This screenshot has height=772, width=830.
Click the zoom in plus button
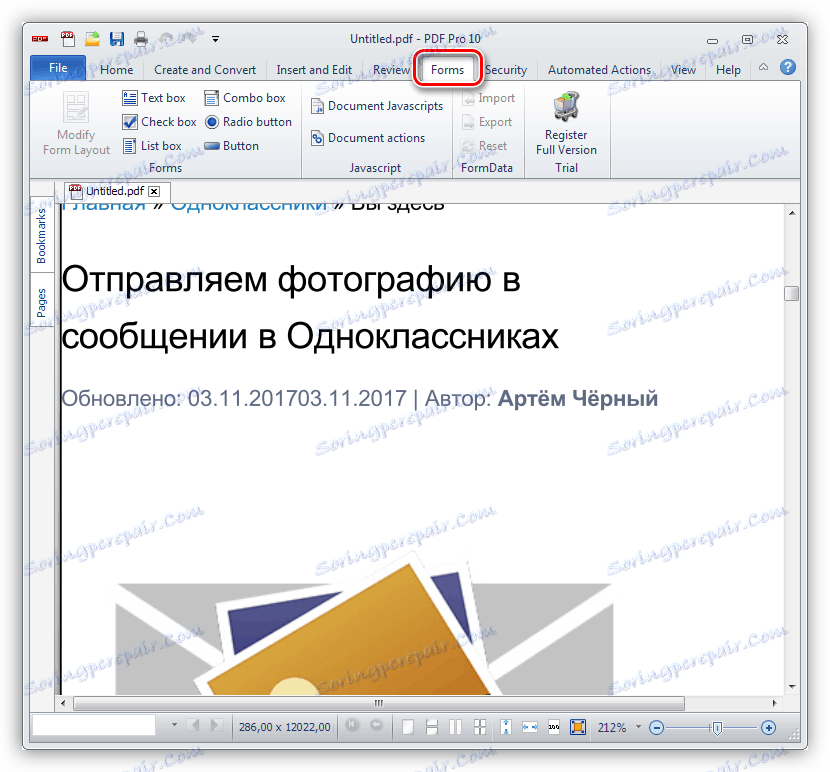769,728
